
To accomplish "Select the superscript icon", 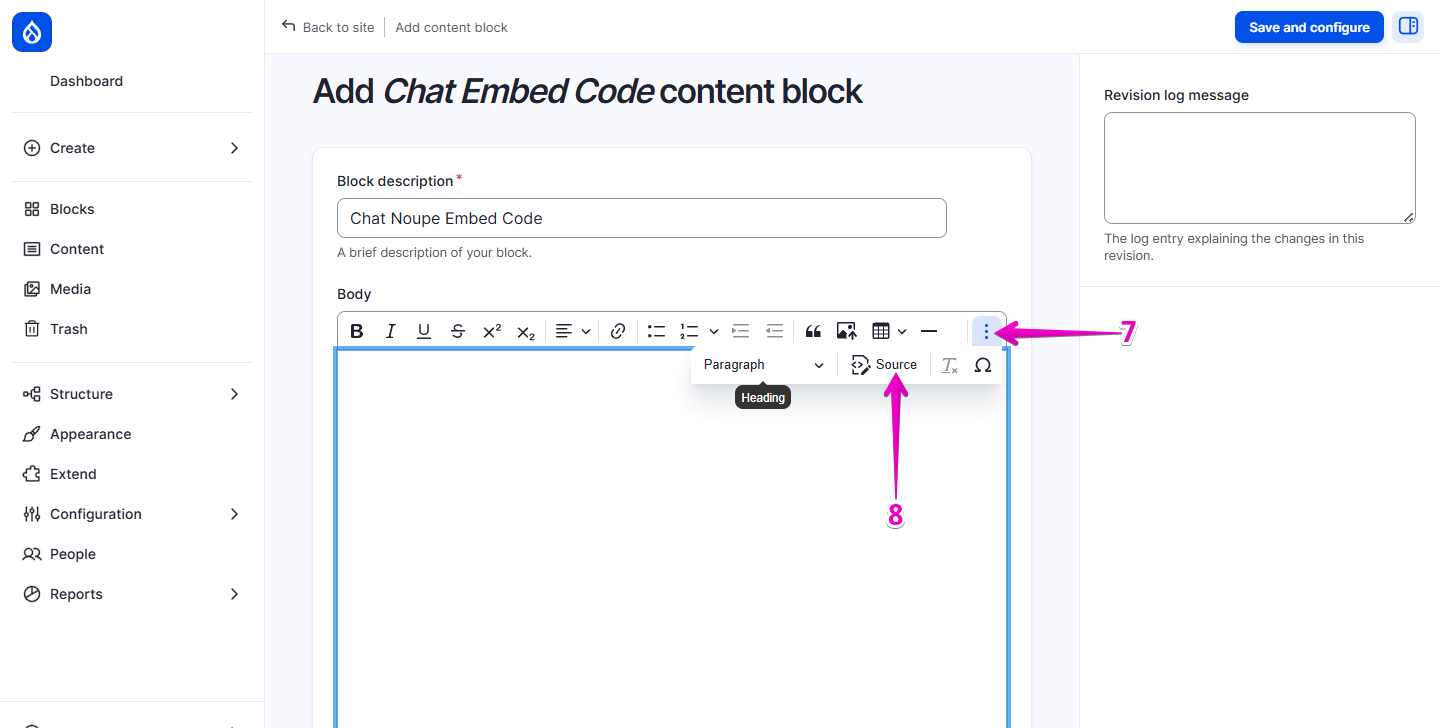I will (491, 330).
